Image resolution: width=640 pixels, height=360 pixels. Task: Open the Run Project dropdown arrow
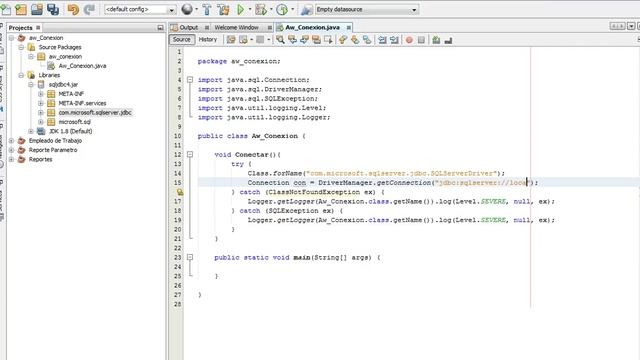[250, 9]
